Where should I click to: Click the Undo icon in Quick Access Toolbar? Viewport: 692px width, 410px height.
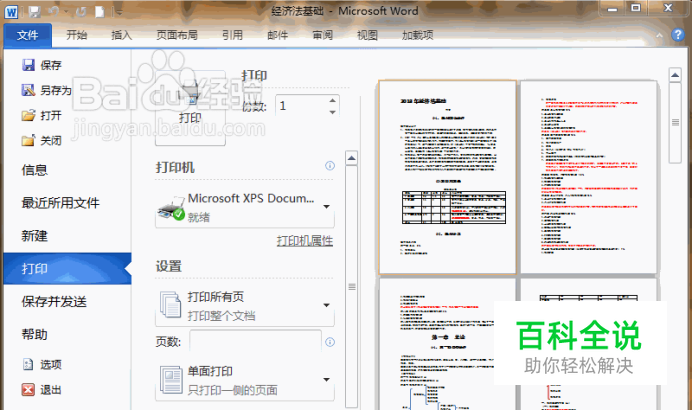(x=54, y=12)
